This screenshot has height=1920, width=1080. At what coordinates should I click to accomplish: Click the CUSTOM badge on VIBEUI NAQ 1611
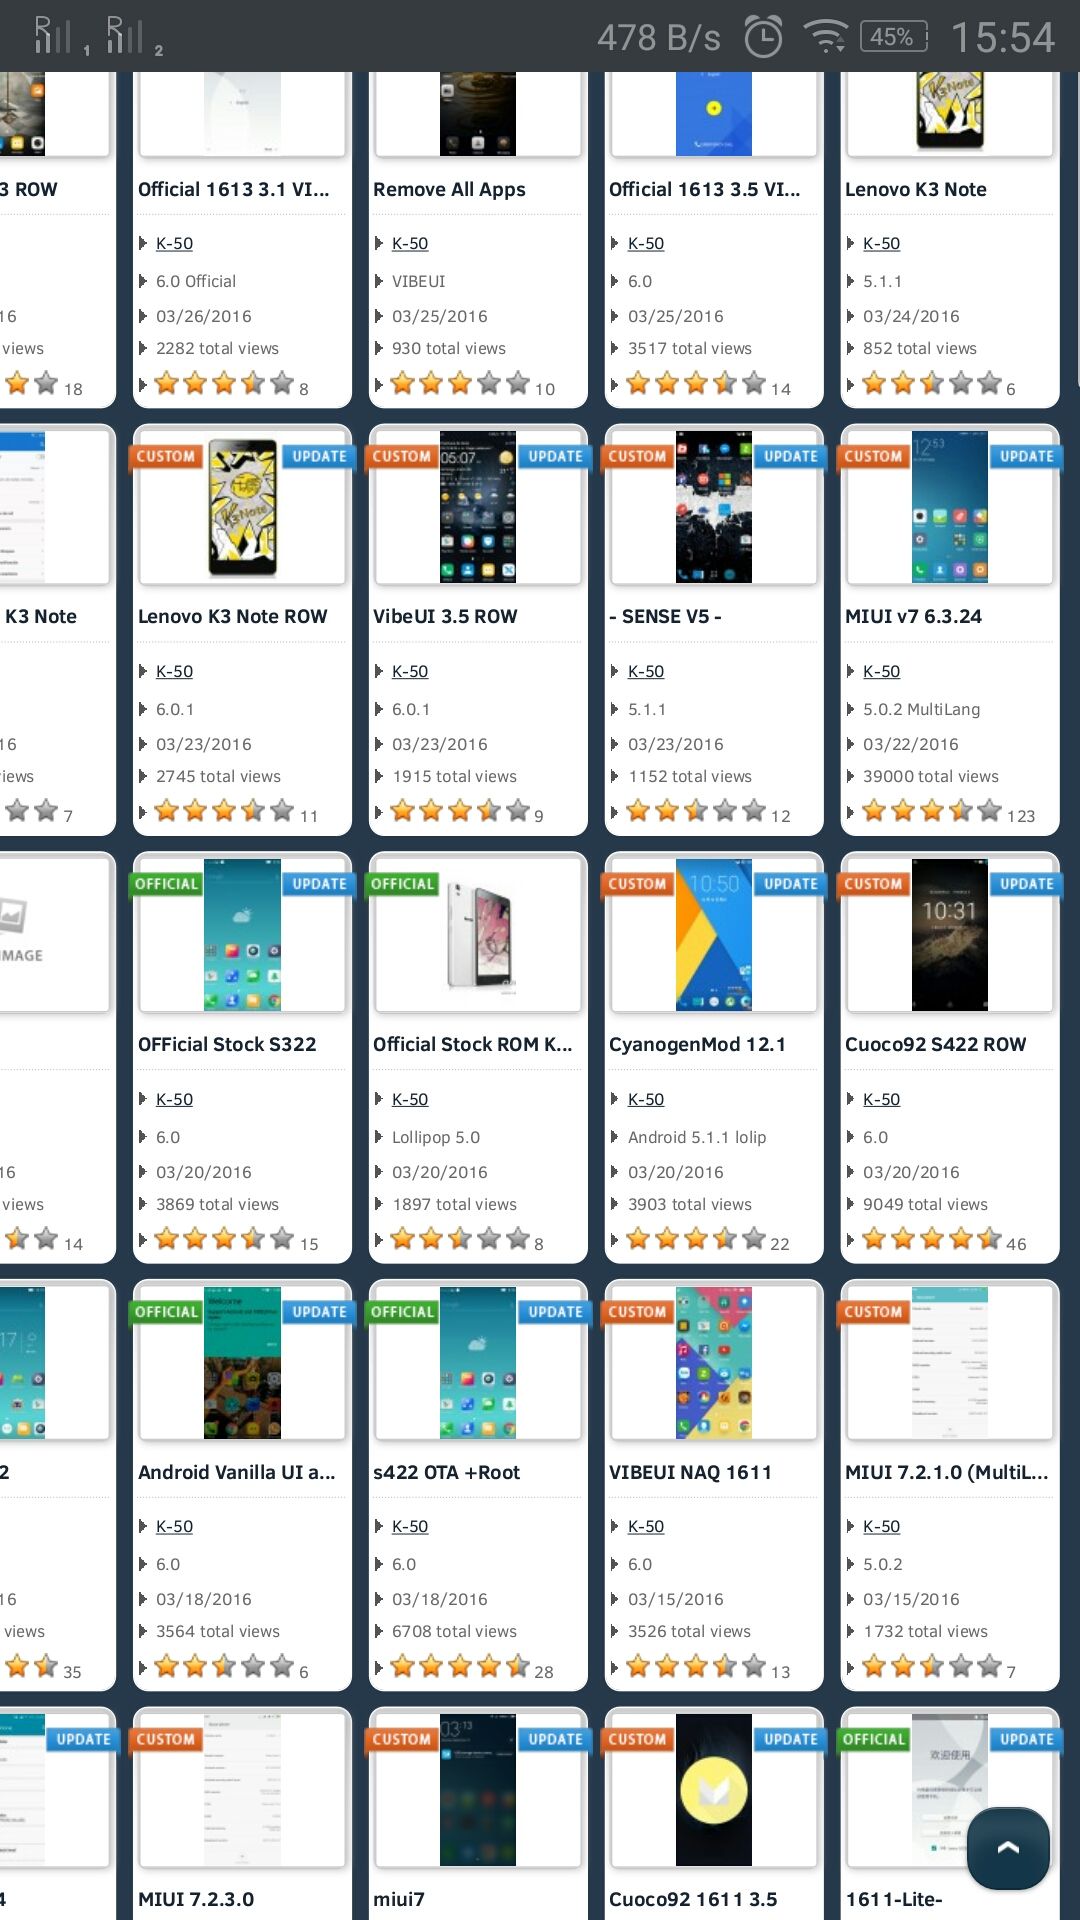click(638, 1312)
